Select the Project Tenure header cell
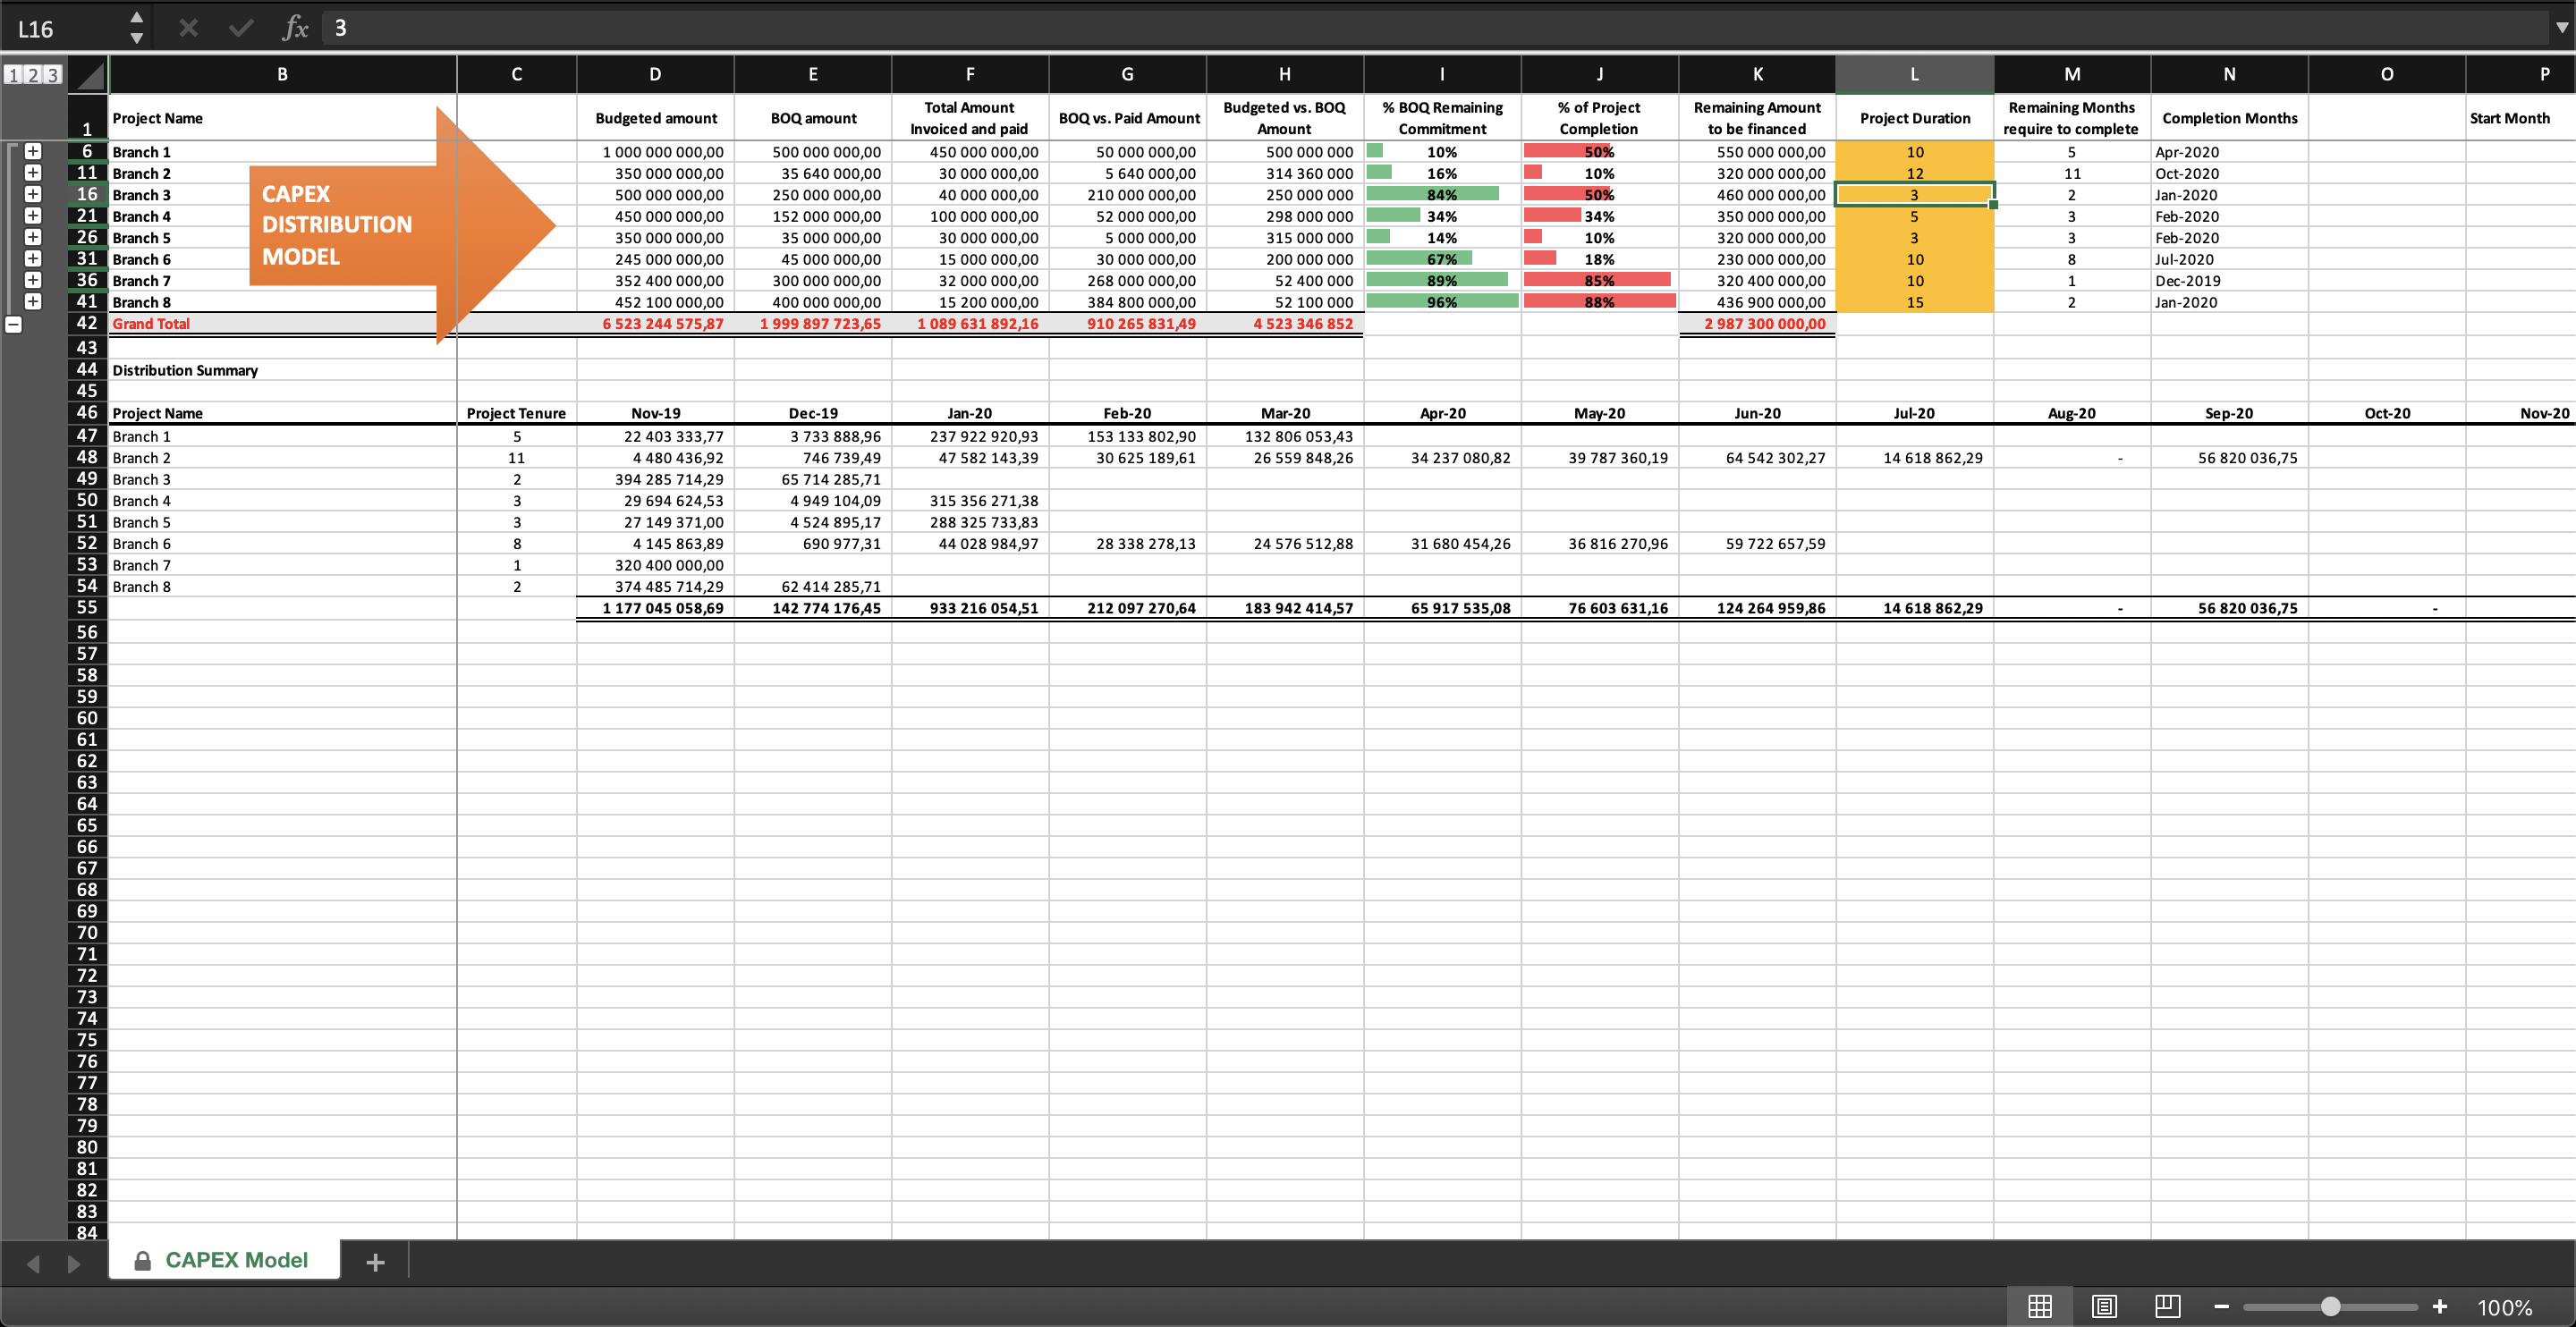The image size is (2576, 1327). (x=517, y=413)
